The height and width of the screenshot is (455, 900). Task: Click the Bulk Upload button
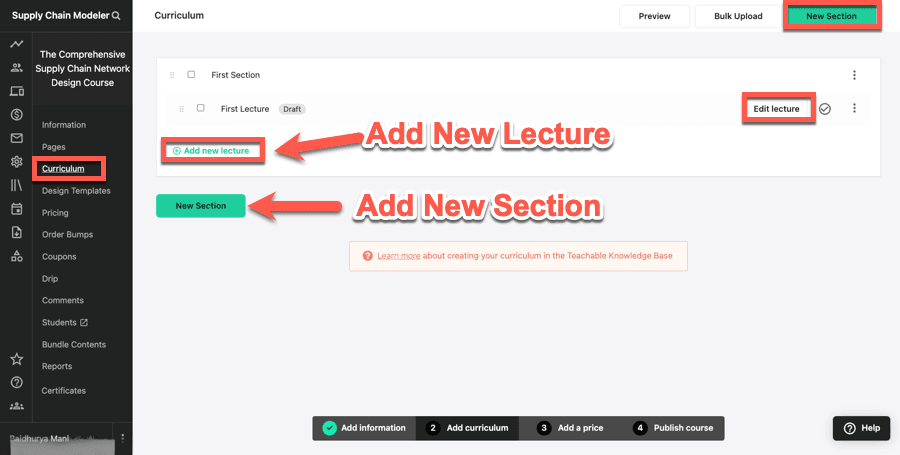tap(738, 16)
